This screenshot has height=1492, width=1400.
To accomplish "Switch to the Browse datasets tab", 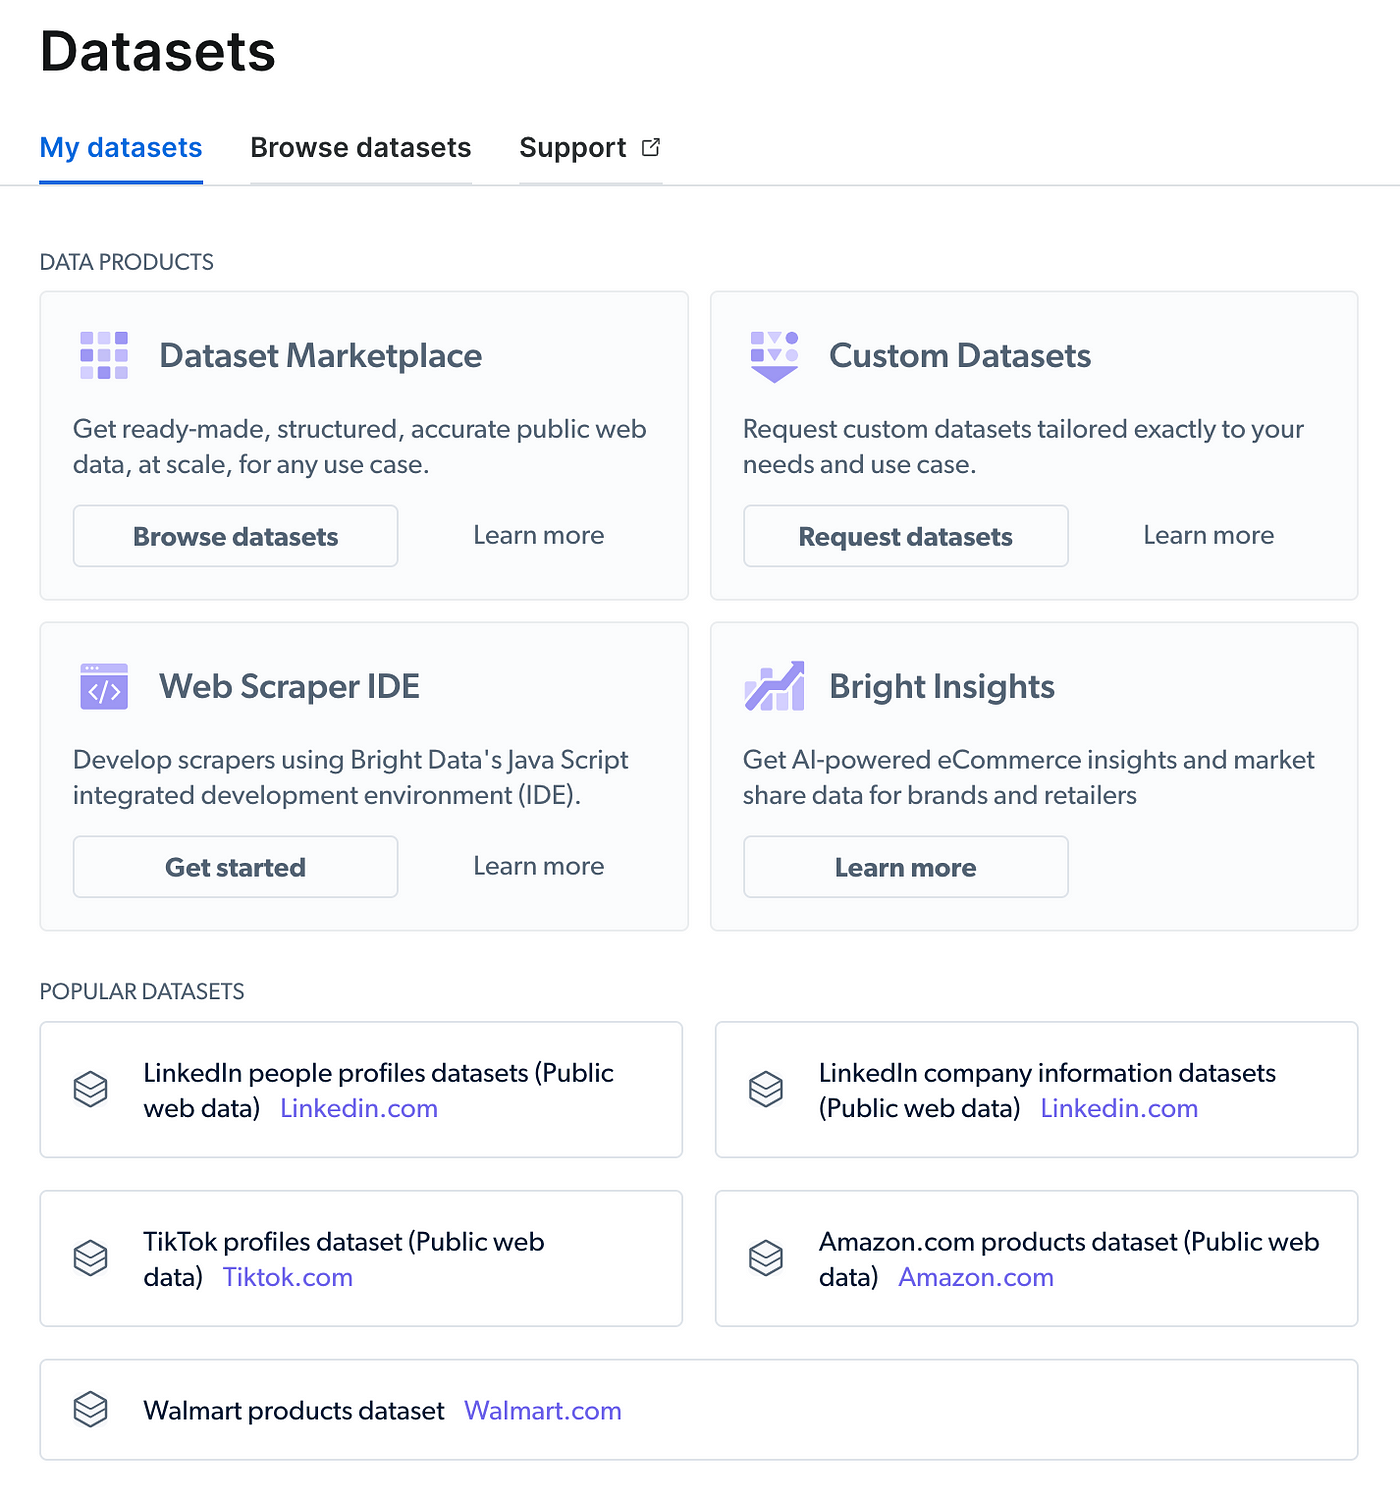I will click(x=360, y=148).
